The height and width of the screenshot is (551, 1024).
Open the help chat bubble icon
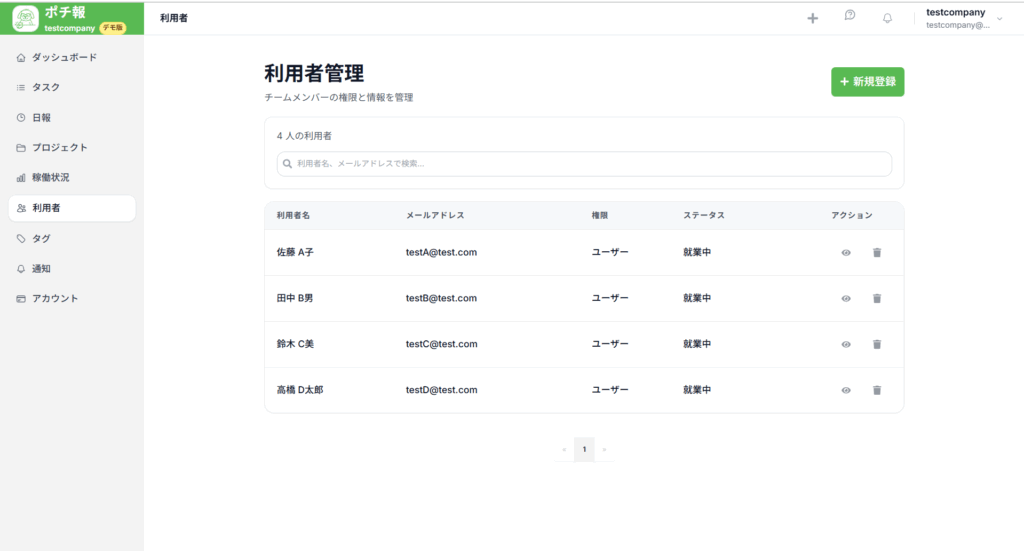[850, 17]
